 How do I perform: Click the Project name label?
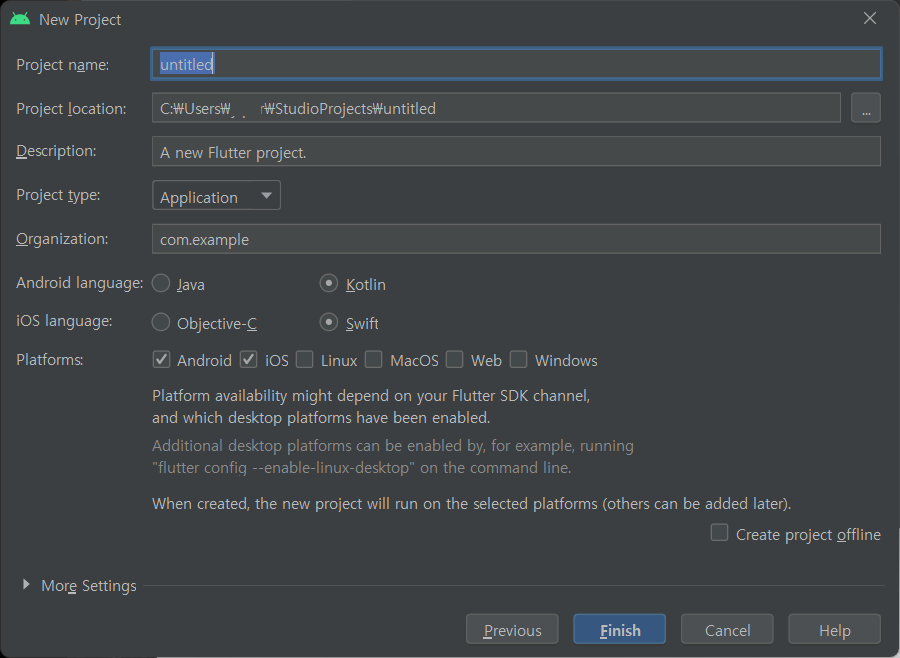(x=63, y=65)
